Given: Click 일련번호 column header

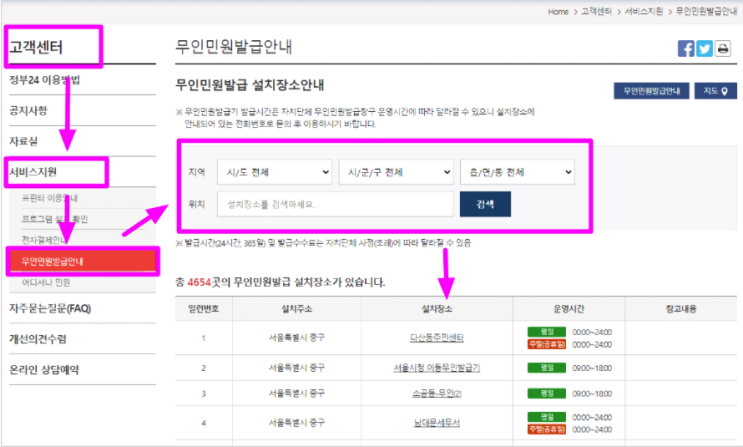Looking at the screenshot, I should 203,309.
